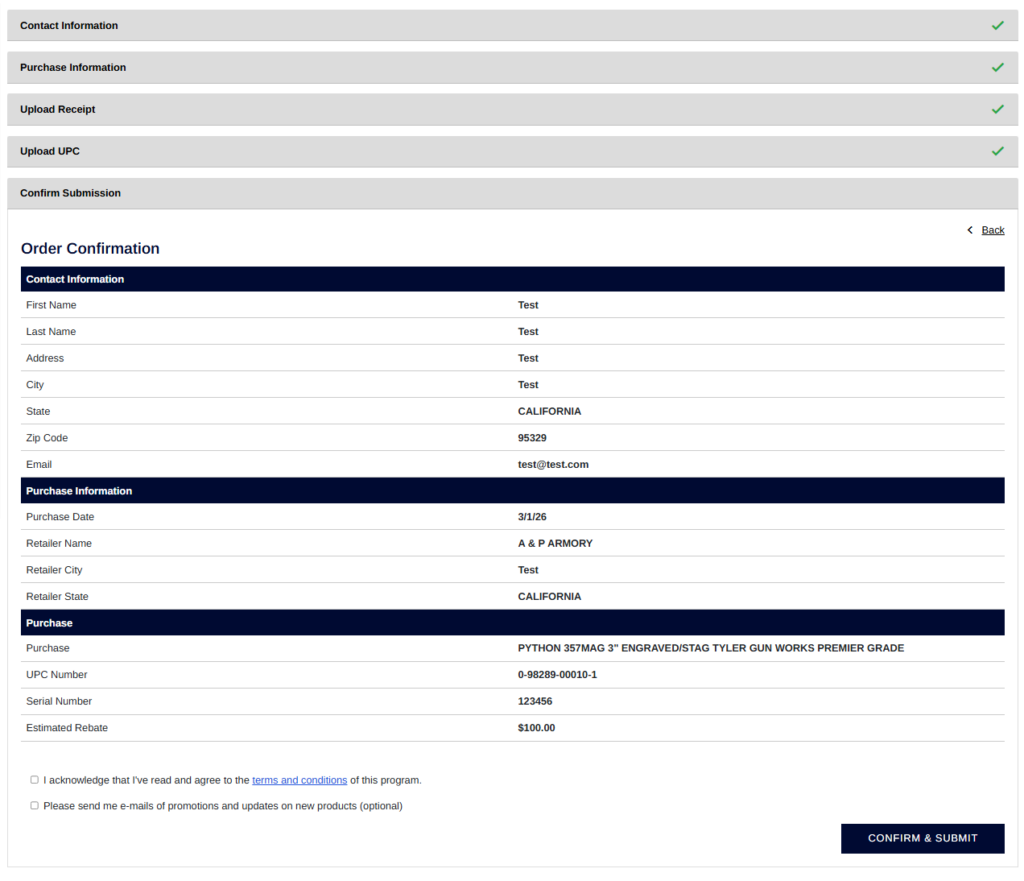The height and width of the screenshot is (881, 1024).
Task: Tick the terms and conditions acknowledgment checkbox
Action: pos(35,780)
